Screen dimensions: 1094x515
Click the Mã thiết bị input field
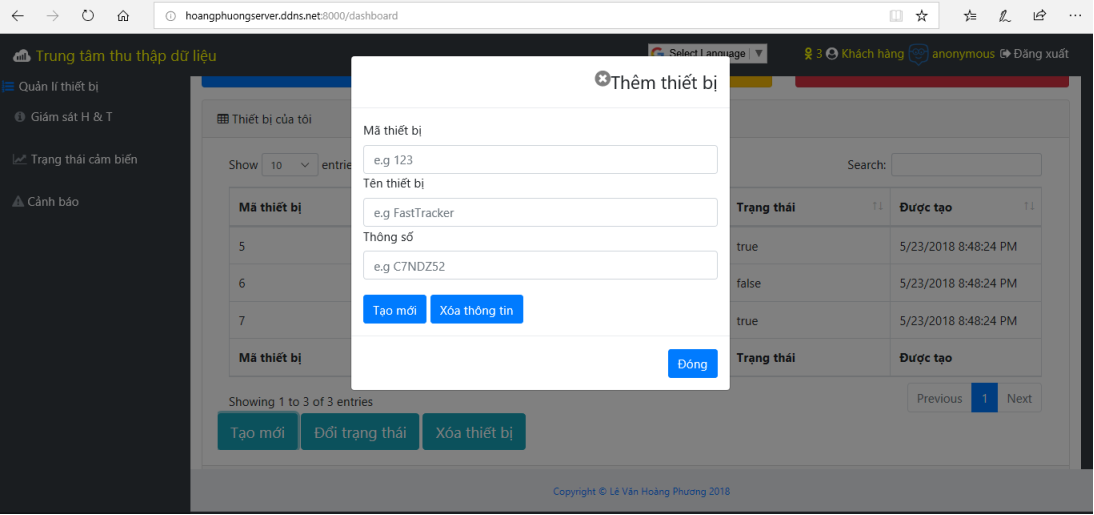pos(540,160)
